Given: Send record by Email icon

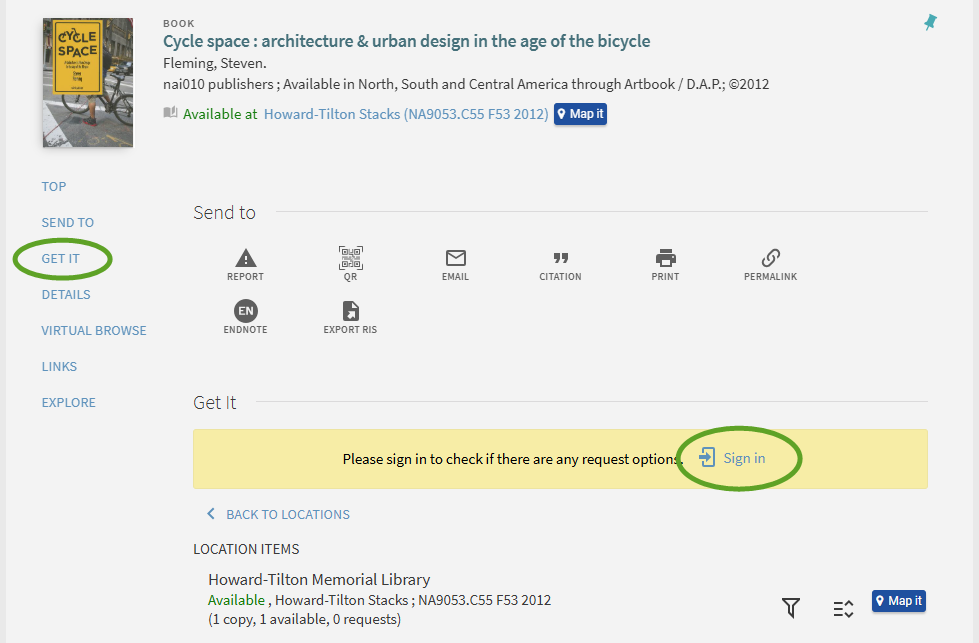Looking at the screenshot, I should coord(455,259).
